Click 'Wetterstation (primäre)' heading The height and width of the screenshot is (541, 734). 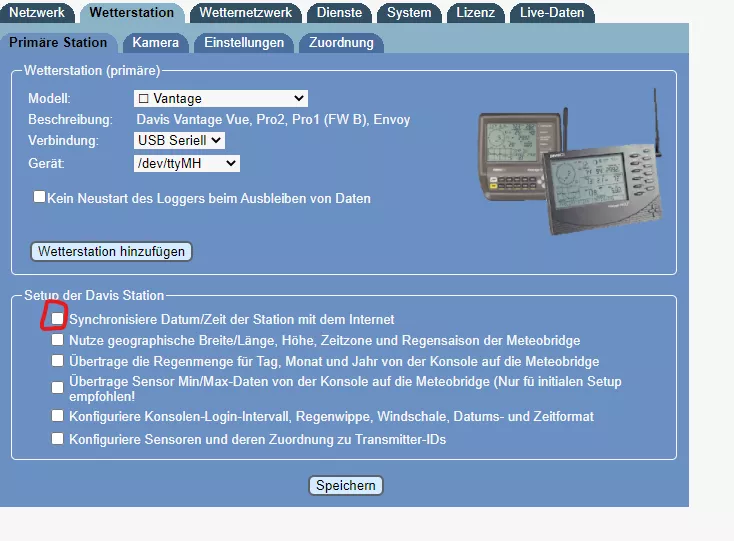coord(92,71)
